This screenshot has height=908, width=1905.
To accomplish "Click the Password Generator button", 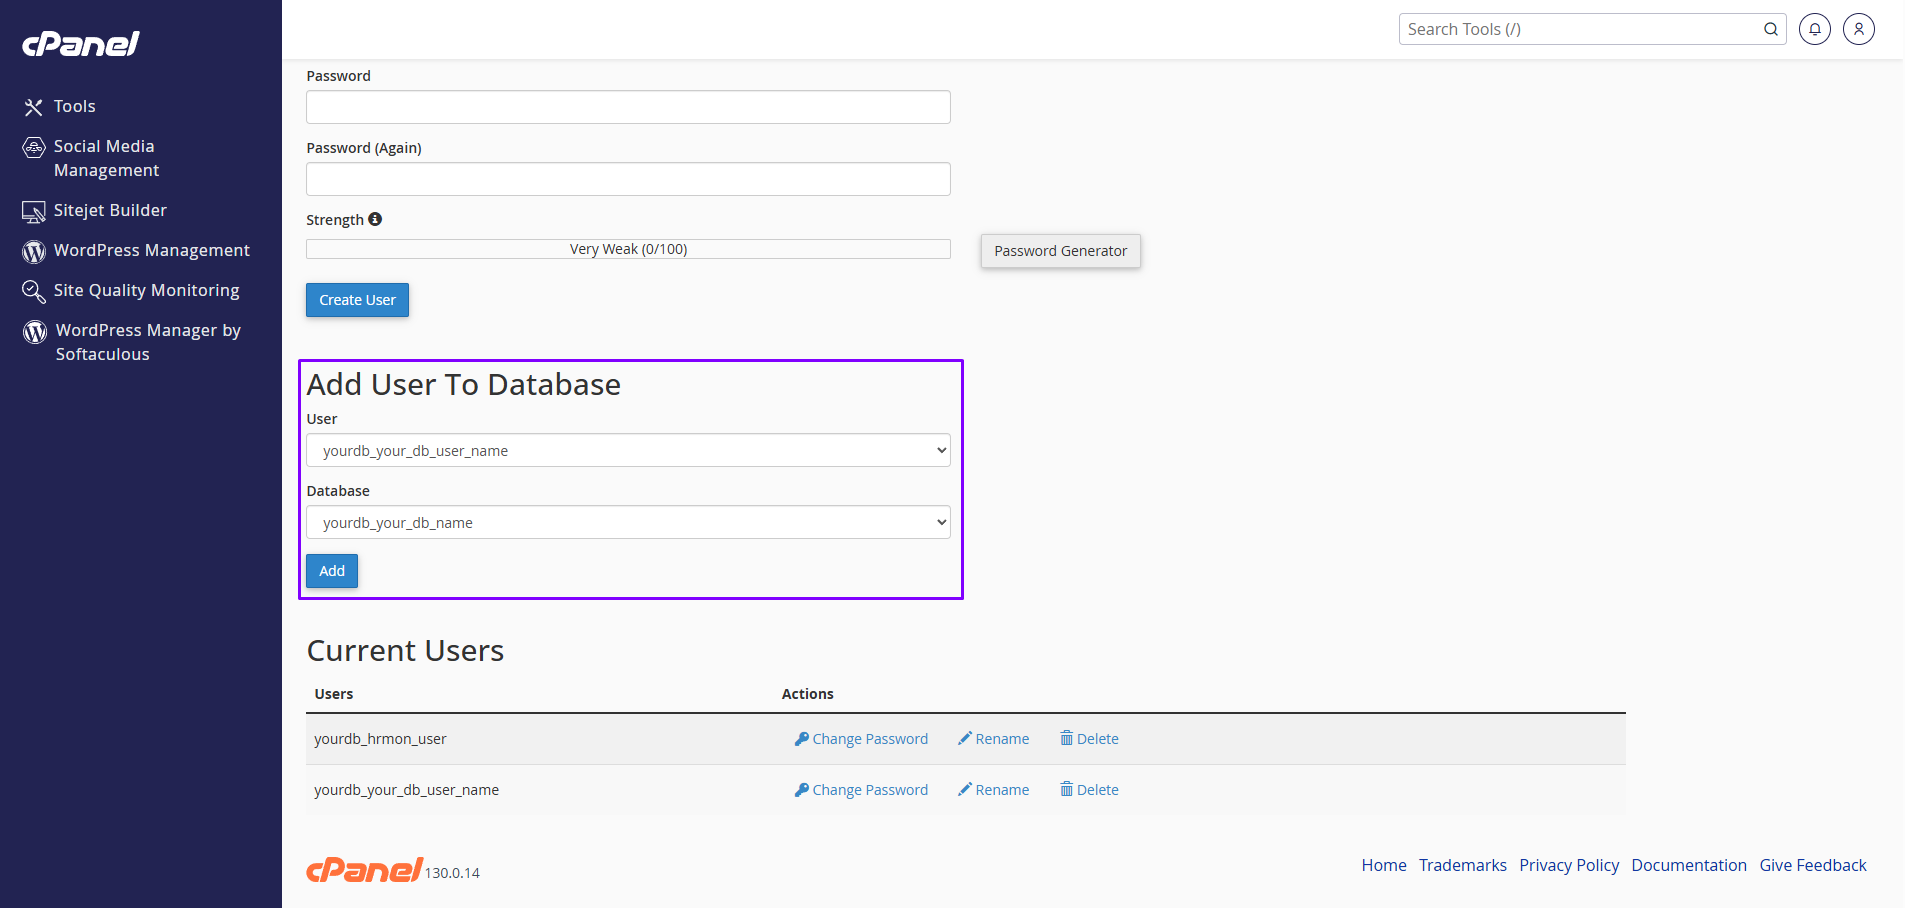I will pyautogui.click(x=1060, y=251).
